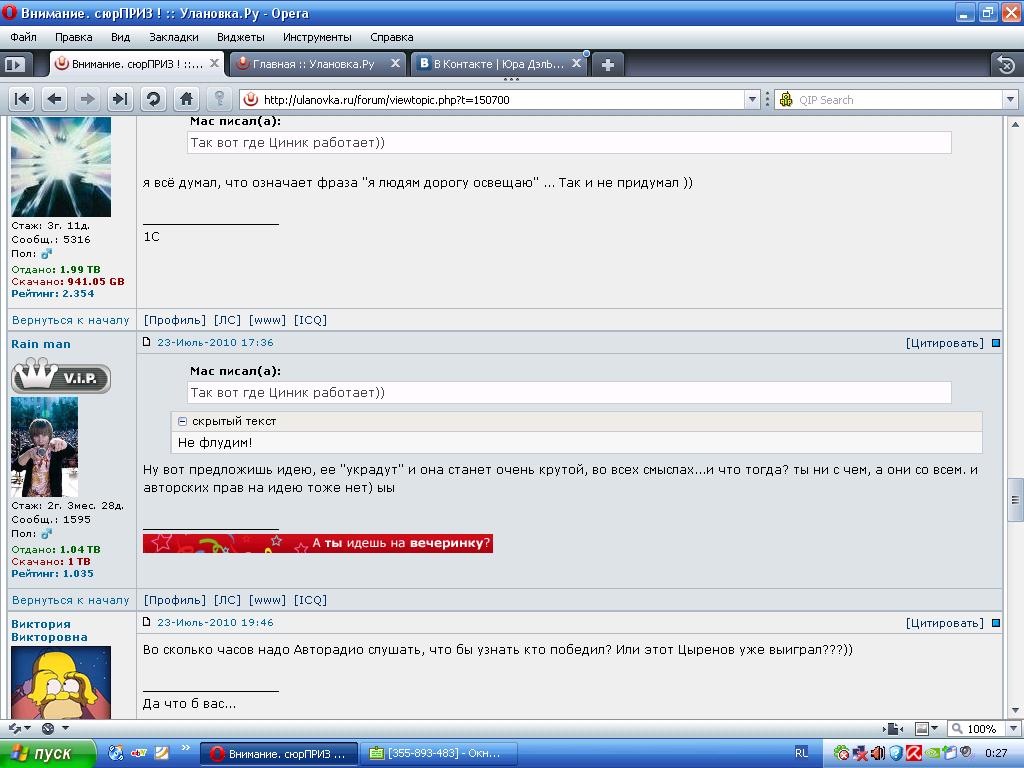Open Opera Link sync status icon
This screenshot has width=1024, height=768.
(x=15, y=728)
